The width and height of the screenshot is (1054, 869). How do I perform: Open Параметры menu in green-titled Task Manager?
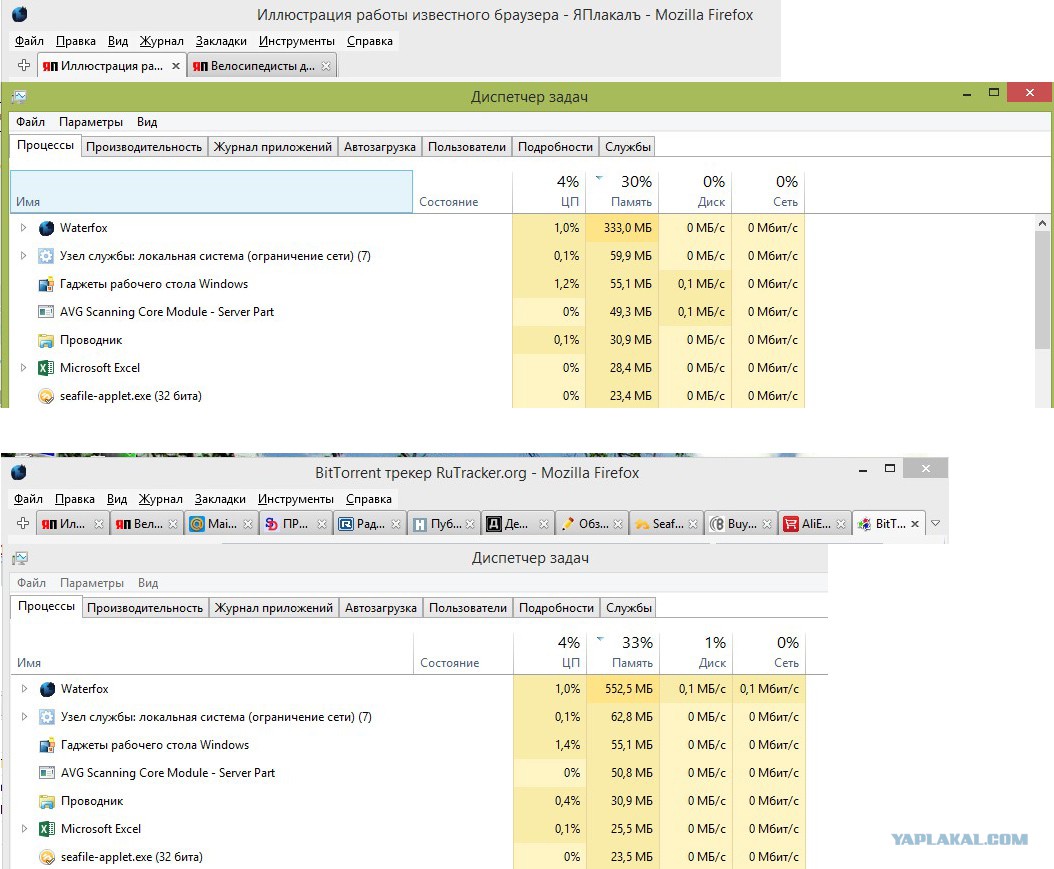pos(91,122)
